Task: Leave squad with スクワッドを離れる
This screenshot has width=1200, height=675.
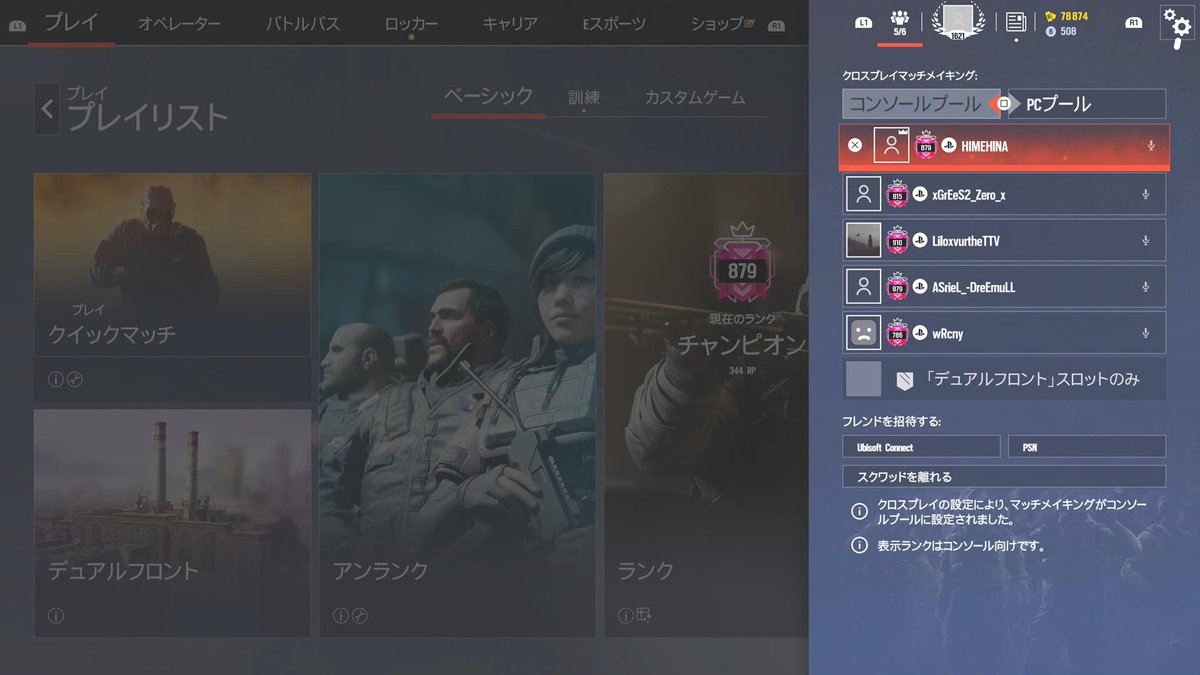Action: point(1004,476)
